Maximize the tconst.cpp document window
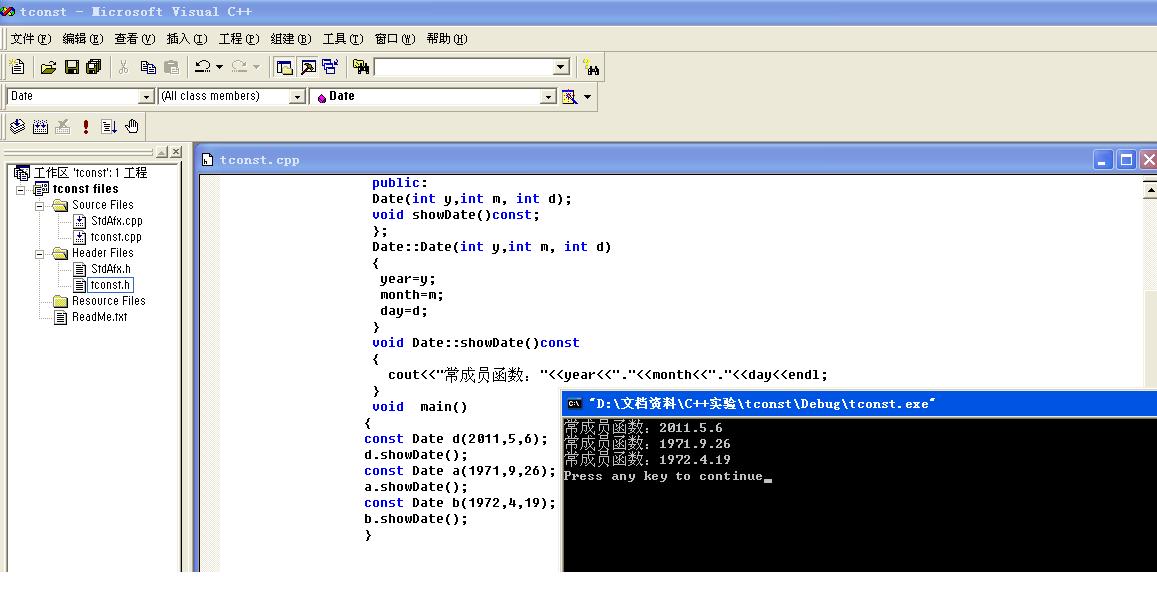This screenshot has width=1157, height=597. 1126,160
